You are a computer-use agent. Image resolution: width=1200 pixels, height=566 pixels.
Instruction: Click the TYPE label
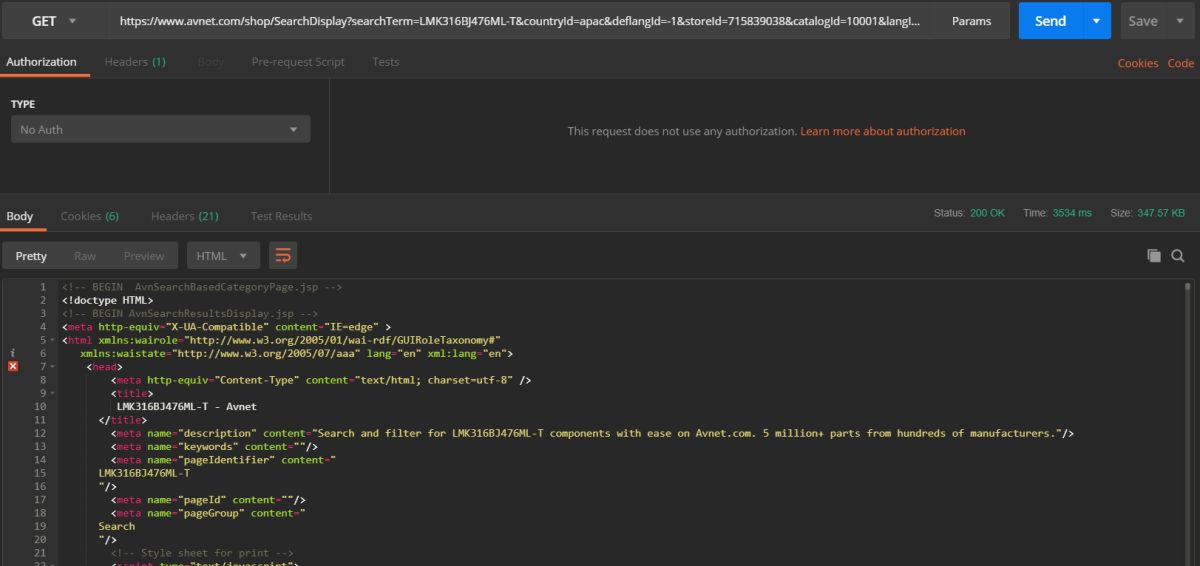click(23, 104)
